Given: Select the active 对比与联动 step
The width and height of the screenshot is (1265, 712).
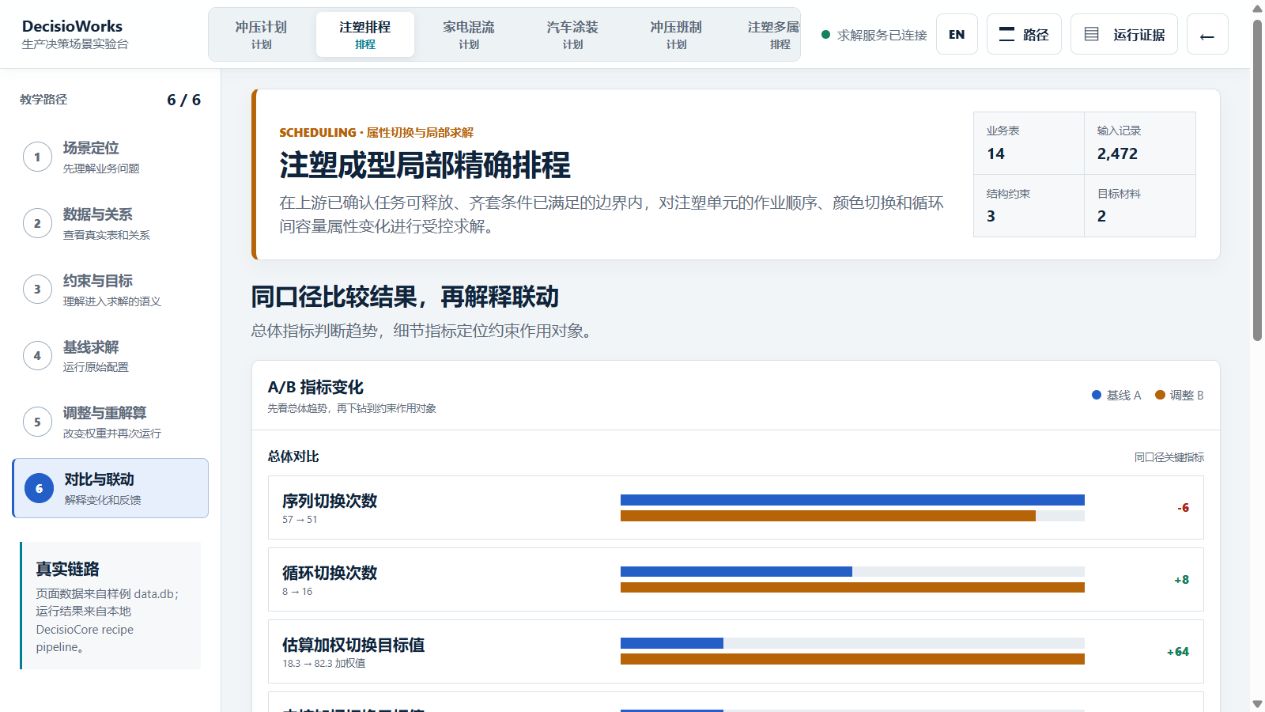Looking at the screenshot, I should click(111, 488).
